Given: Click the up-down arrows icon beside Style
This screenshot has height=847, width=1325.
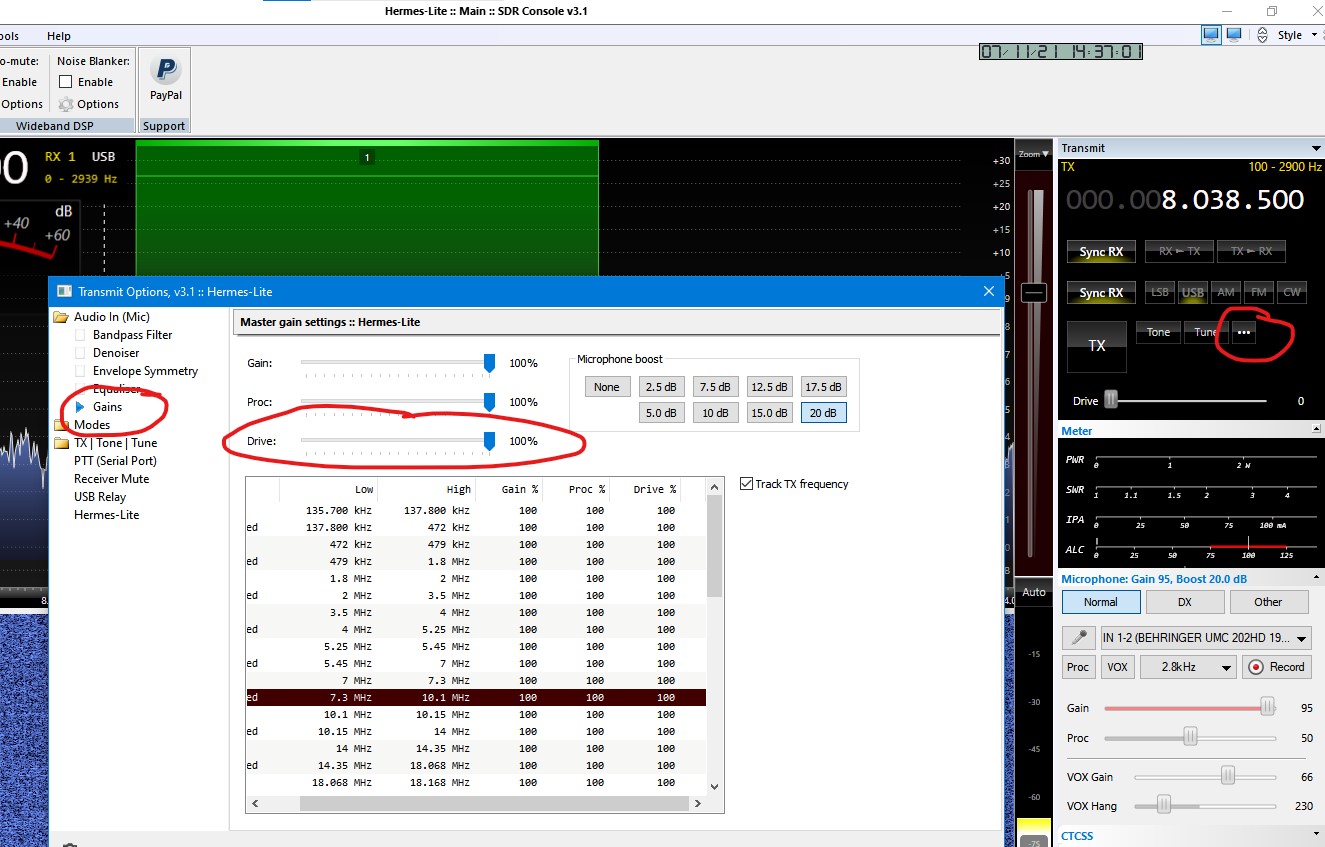Looking at the screenshot, I should click(1262, 35).
